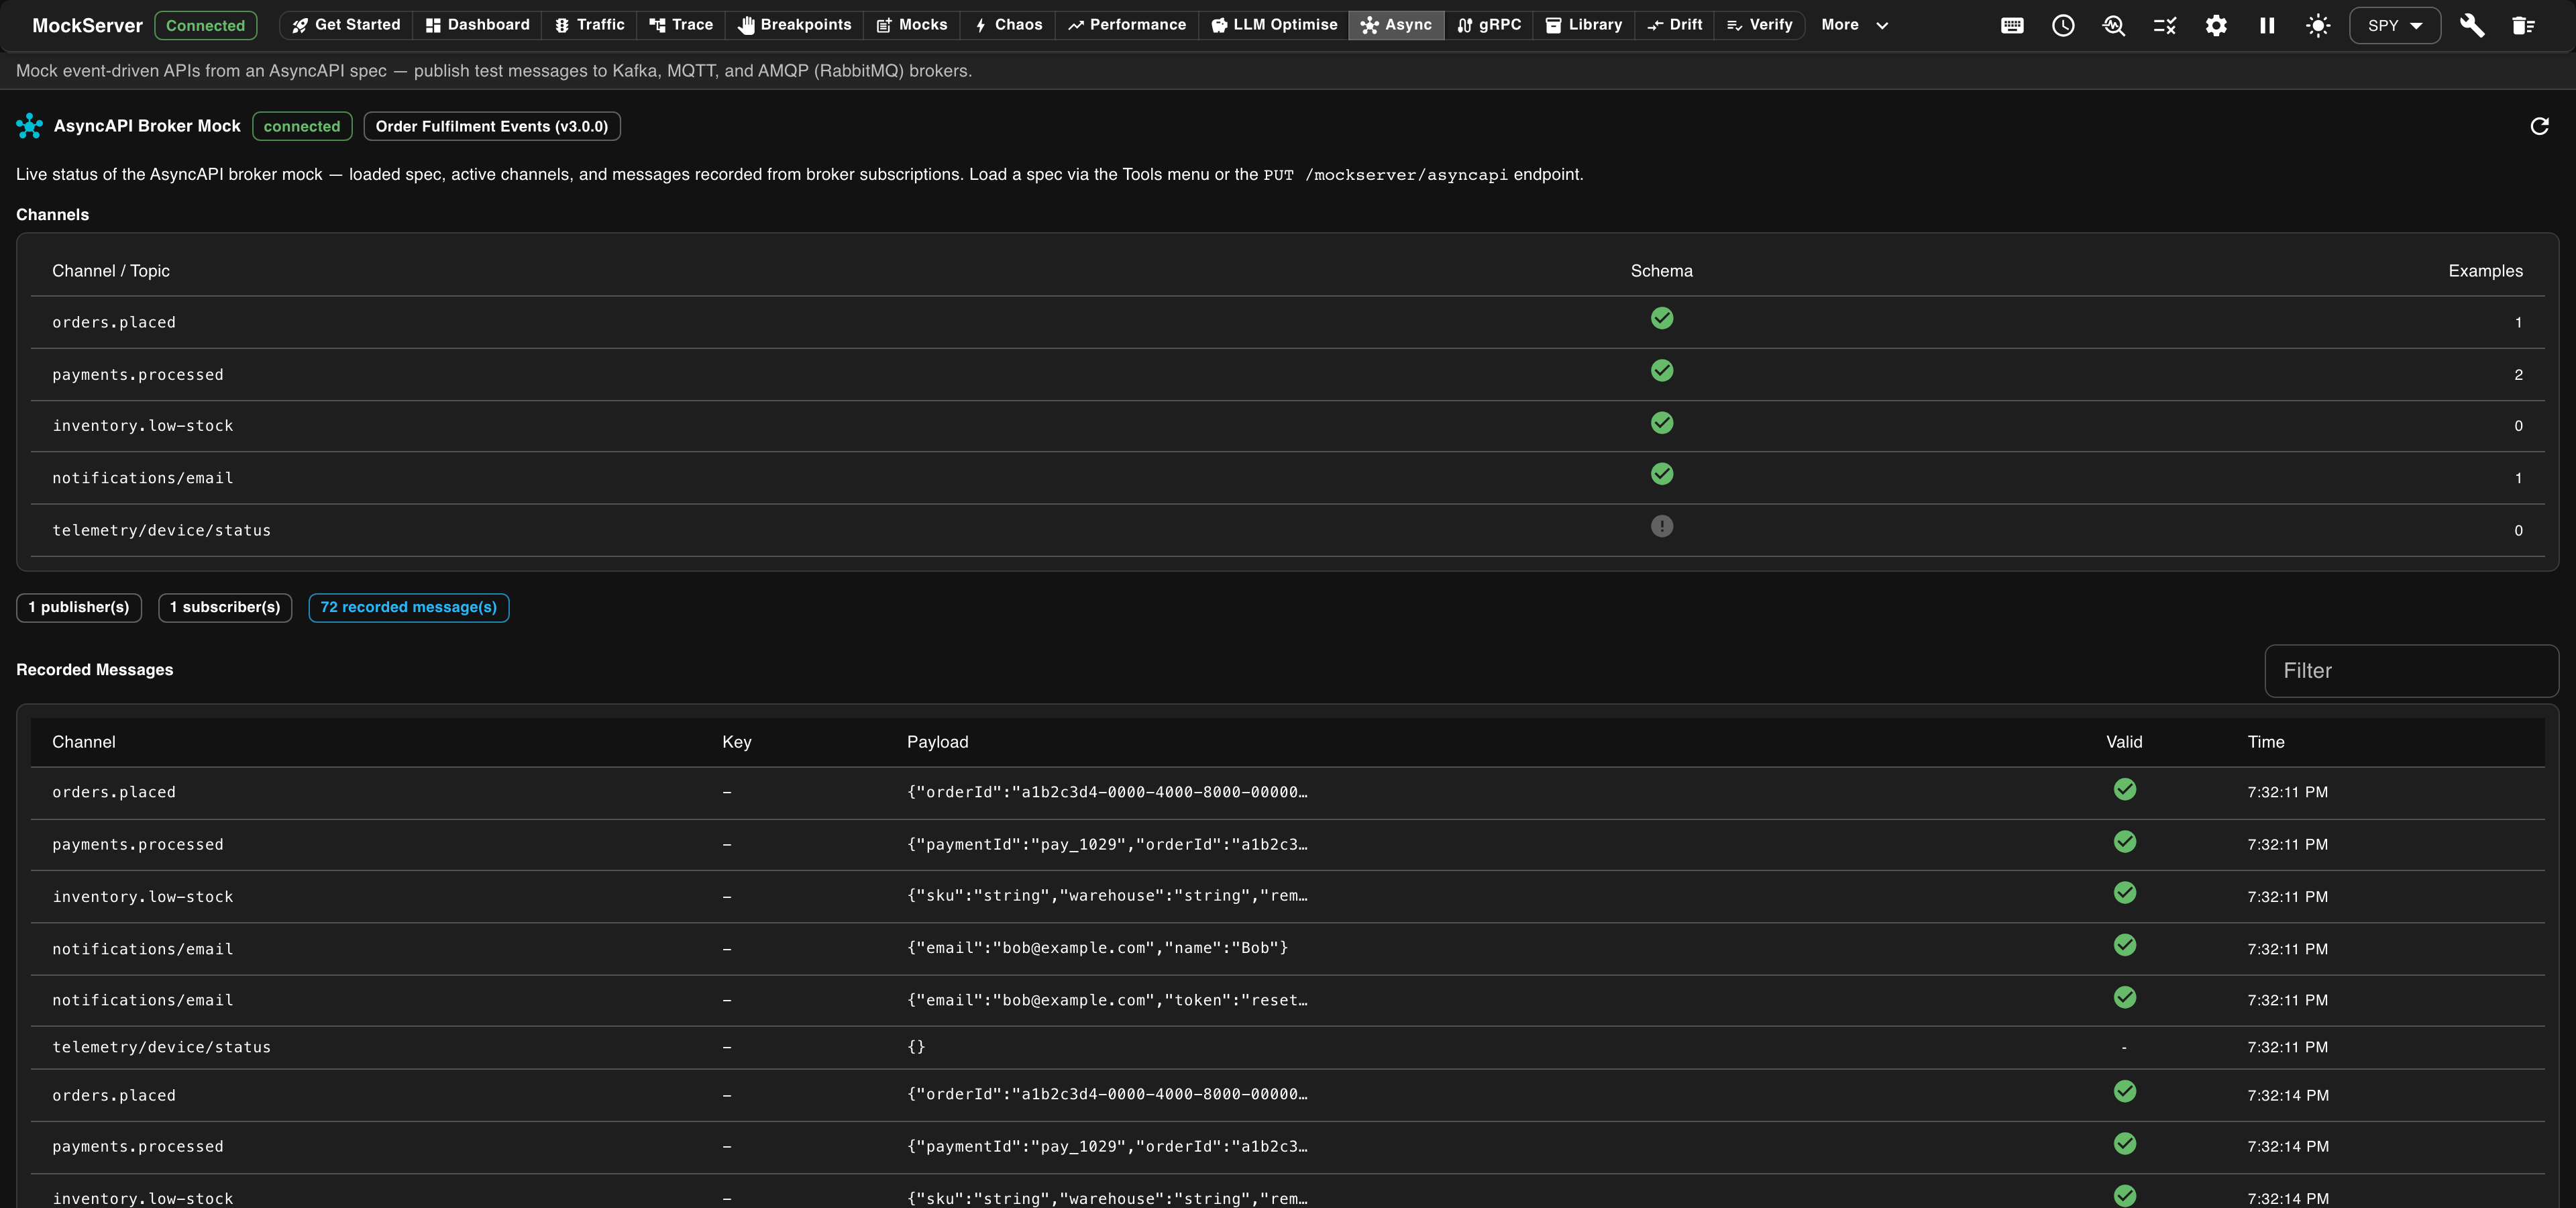Go to the Drift tab

tap(1674, 25)
